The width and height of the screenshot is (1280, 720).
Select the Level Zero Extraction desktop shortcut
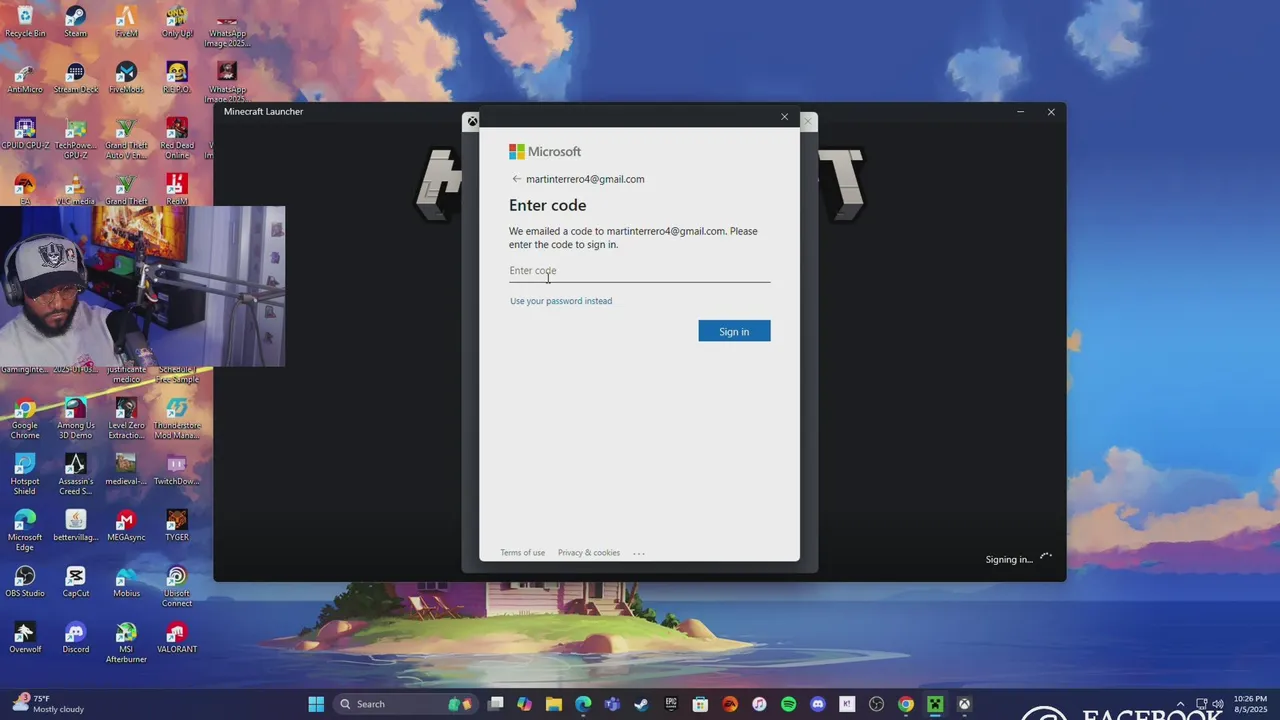(126, 419)
